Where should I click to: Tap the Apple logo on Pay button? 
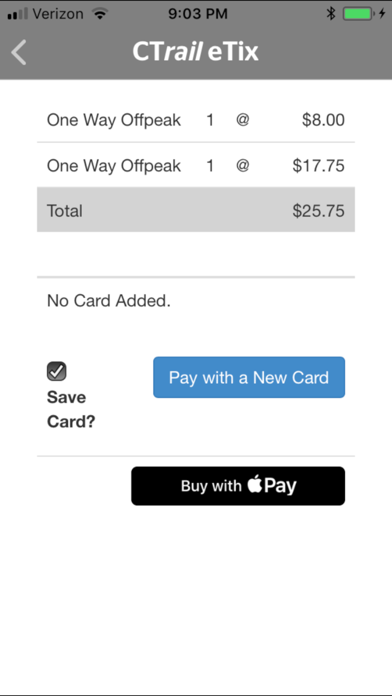point(254,484)
